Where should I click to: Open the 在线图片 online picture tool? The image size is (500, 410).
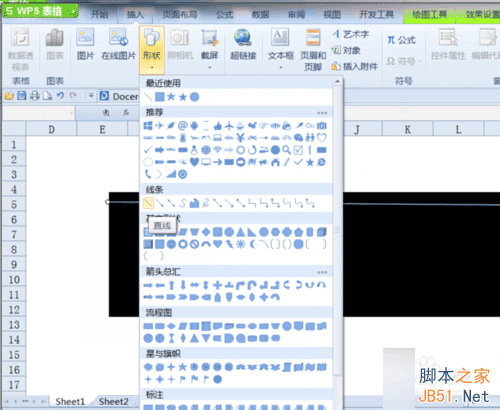(118, 44)
